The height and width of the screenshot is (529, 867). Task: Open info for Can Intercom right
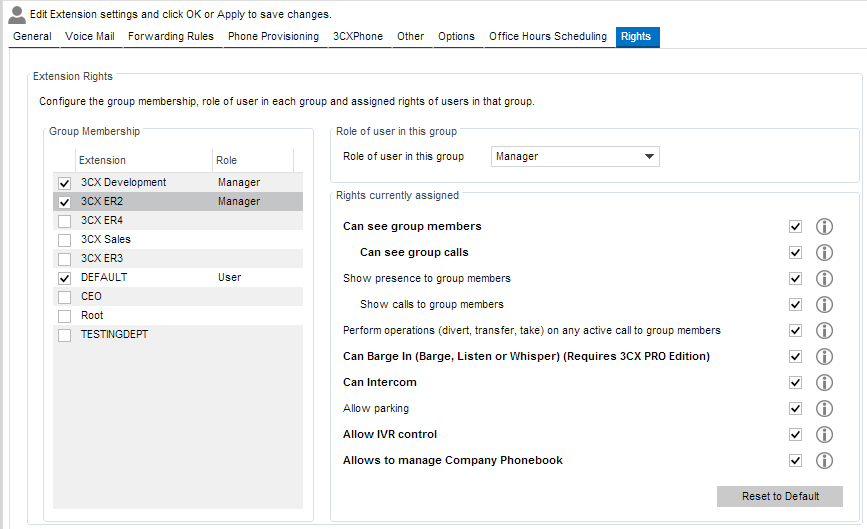click(x=824, y=383)
